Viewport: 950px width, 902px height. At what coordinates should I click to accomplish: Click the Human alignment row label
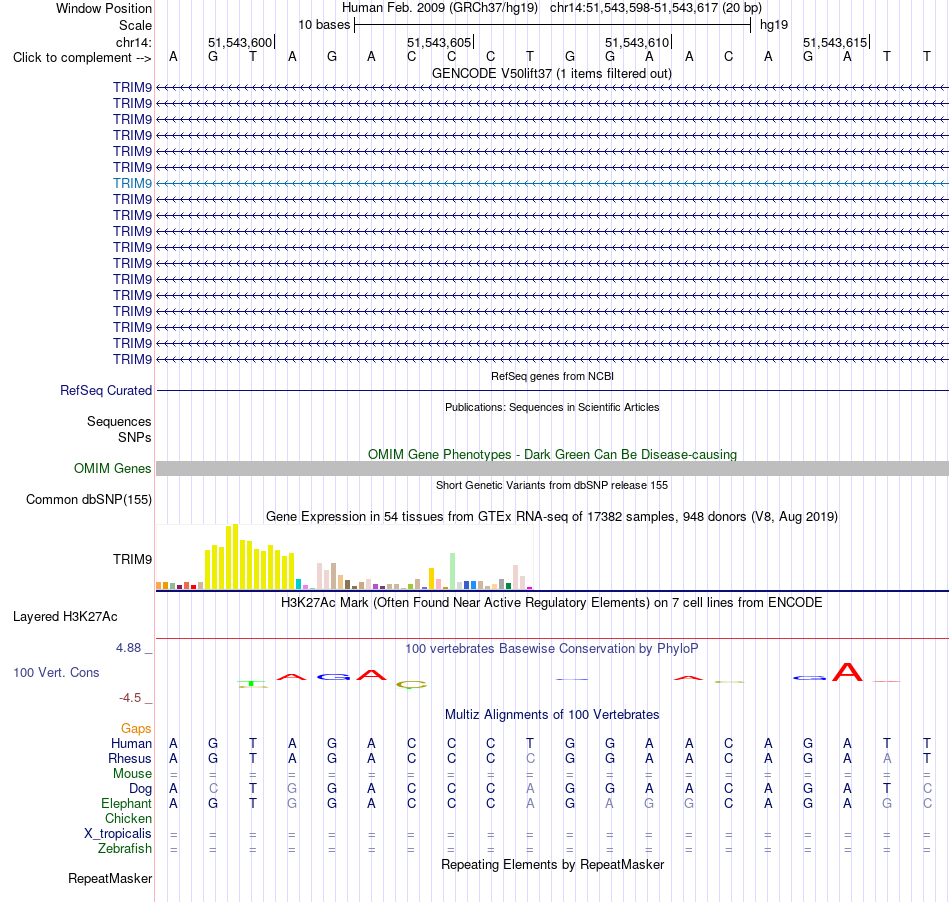point(131,743)
